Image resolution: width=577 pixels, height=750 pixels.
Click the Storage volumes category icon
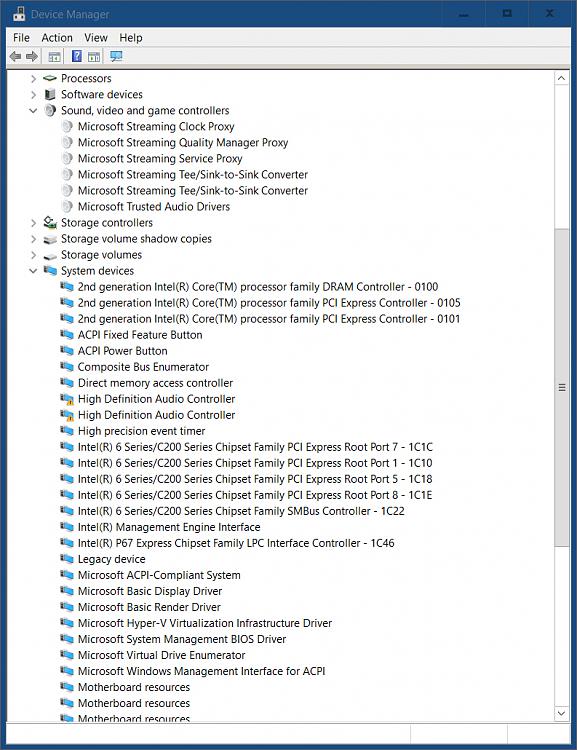click(50, 255)
